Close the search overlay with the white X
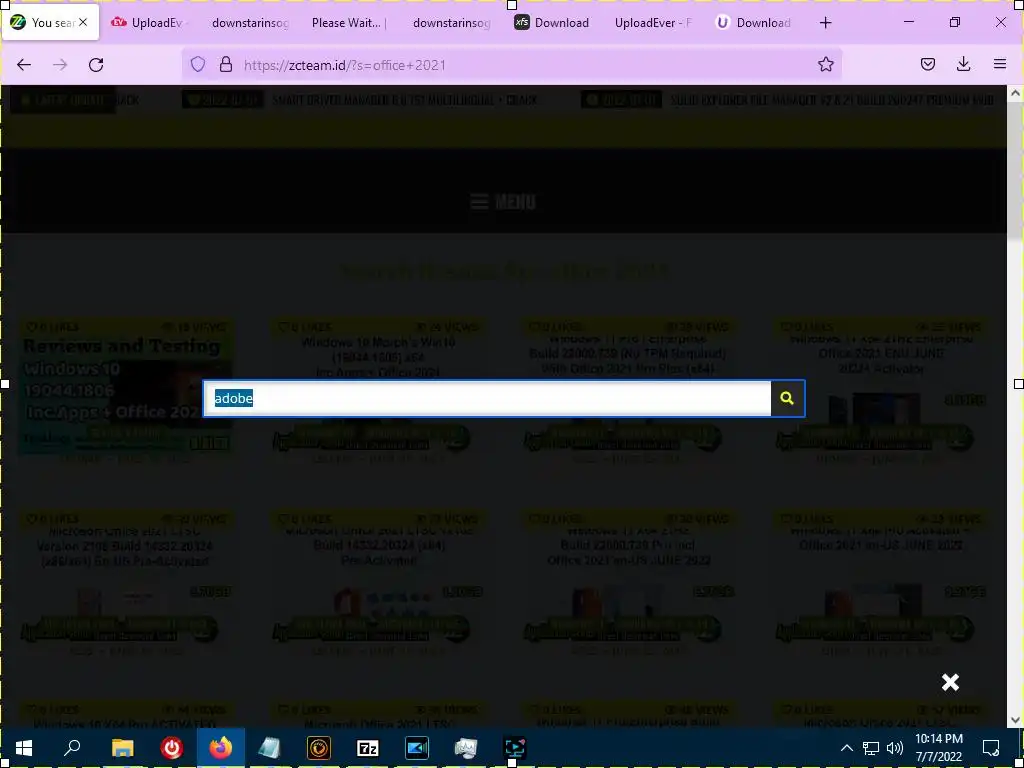 950,682
